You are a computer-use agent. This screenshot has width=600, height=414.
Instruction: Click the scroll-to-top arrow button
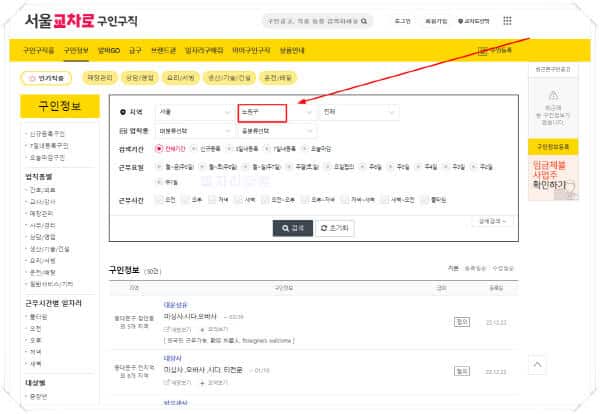537,364
